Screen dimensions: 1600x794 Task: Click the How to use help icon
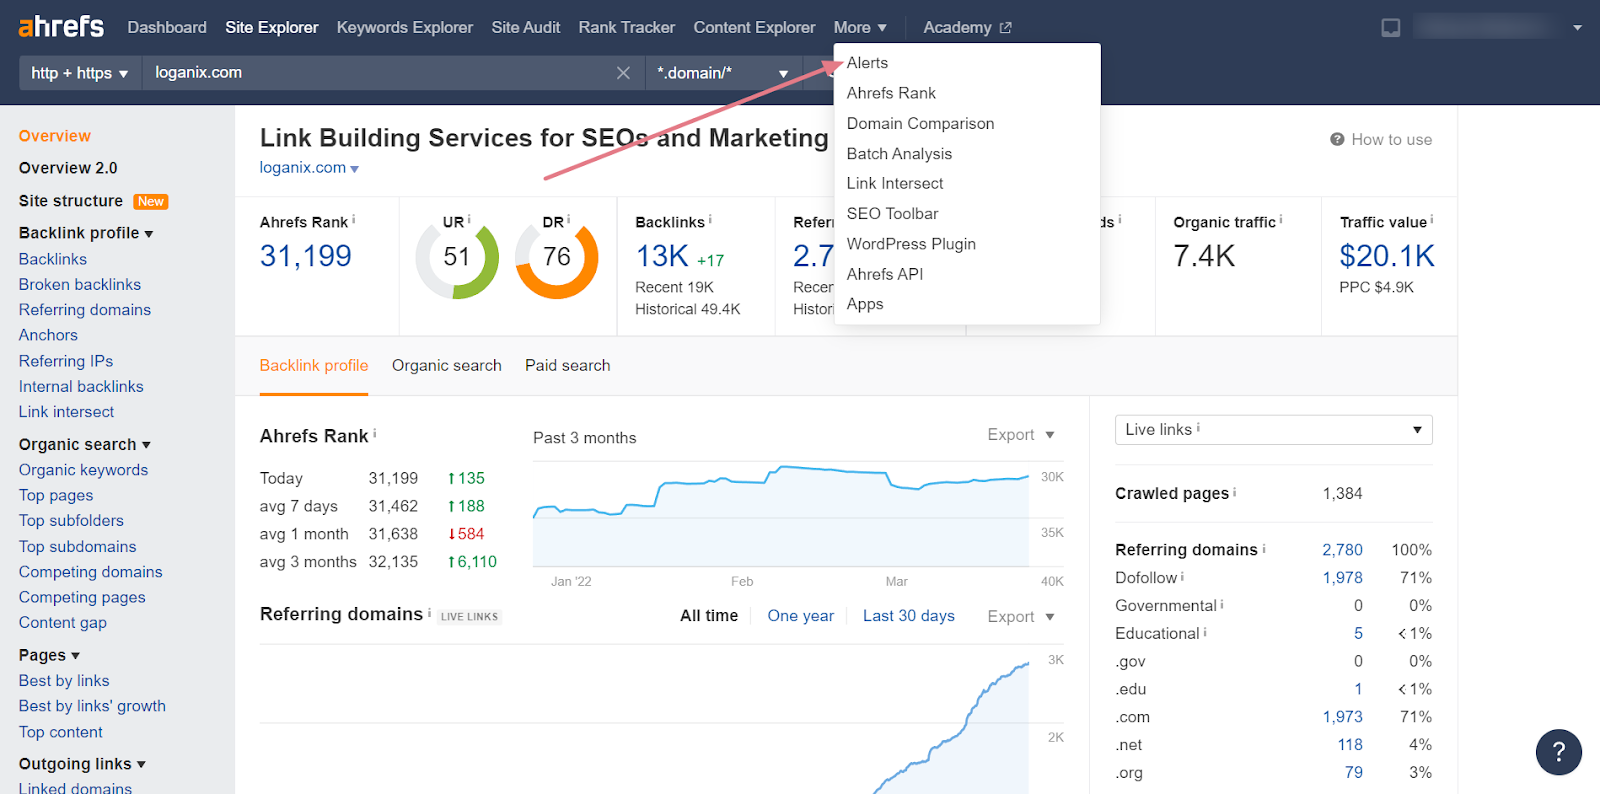tap(1337, 140)
